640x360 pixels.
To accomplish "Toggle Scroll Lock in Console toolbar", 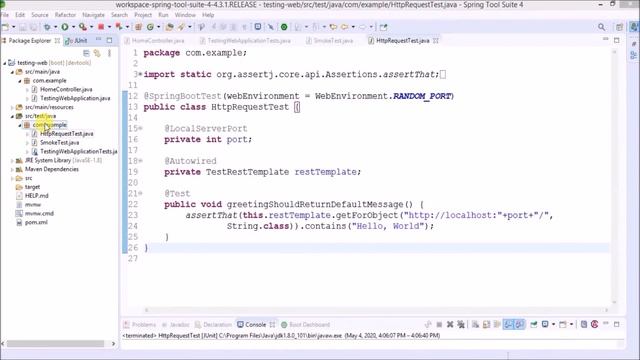I will click(x=486, y=324).
